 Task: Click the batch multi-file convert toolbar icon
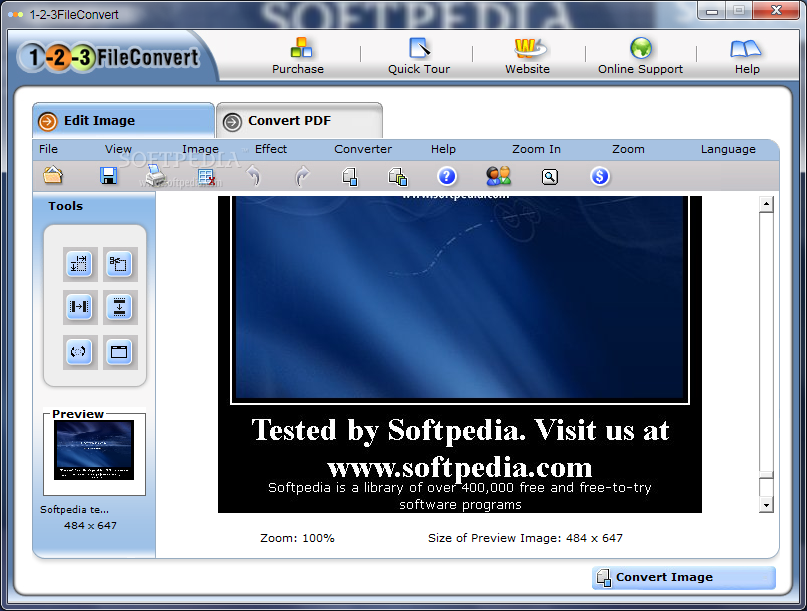tap(398, 177)
